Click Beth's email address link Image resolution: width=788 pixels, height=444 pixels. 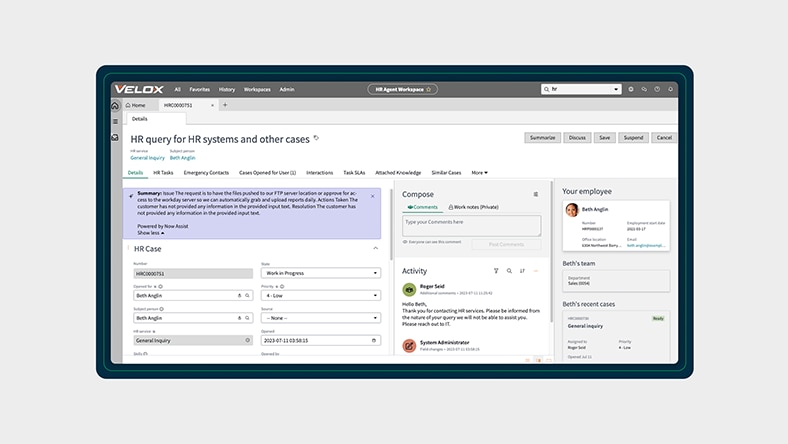point(646,245)
